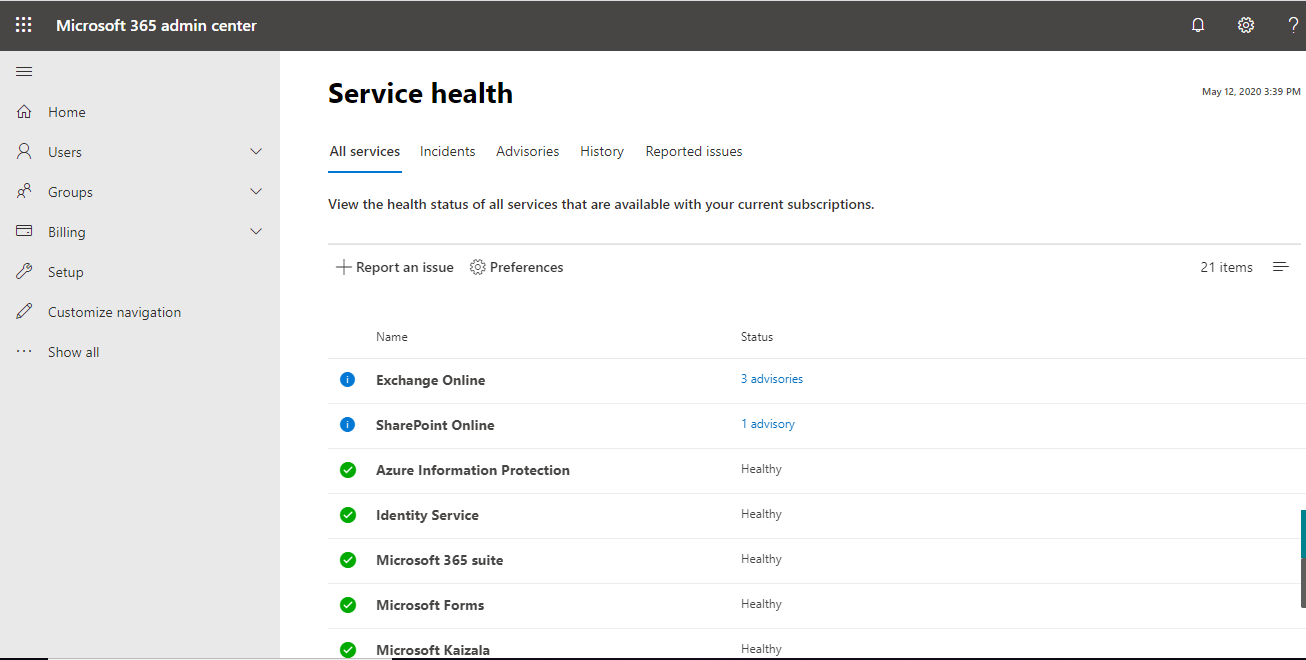Click the Preferences button

pyautogui.click(x=517, y=267)
